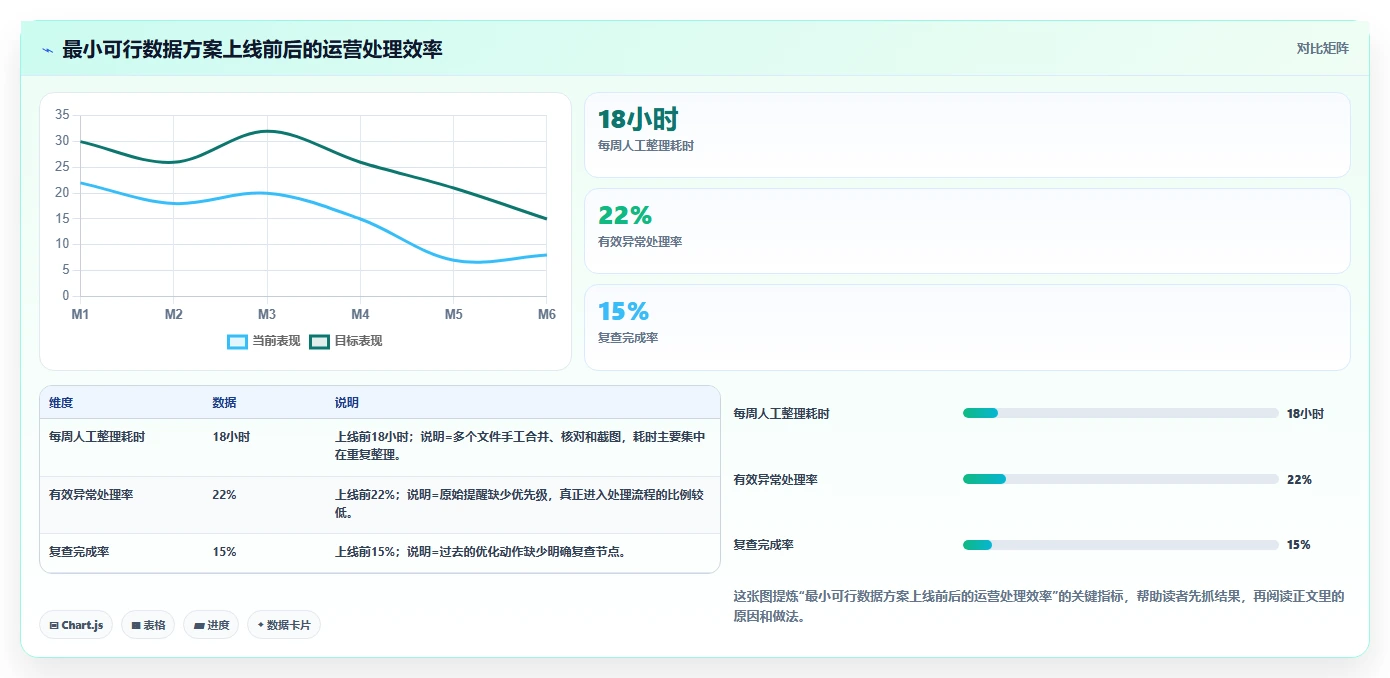
Task: Click the 有效异常处理率 progress bar
Action: click(x=1120, y=479)
